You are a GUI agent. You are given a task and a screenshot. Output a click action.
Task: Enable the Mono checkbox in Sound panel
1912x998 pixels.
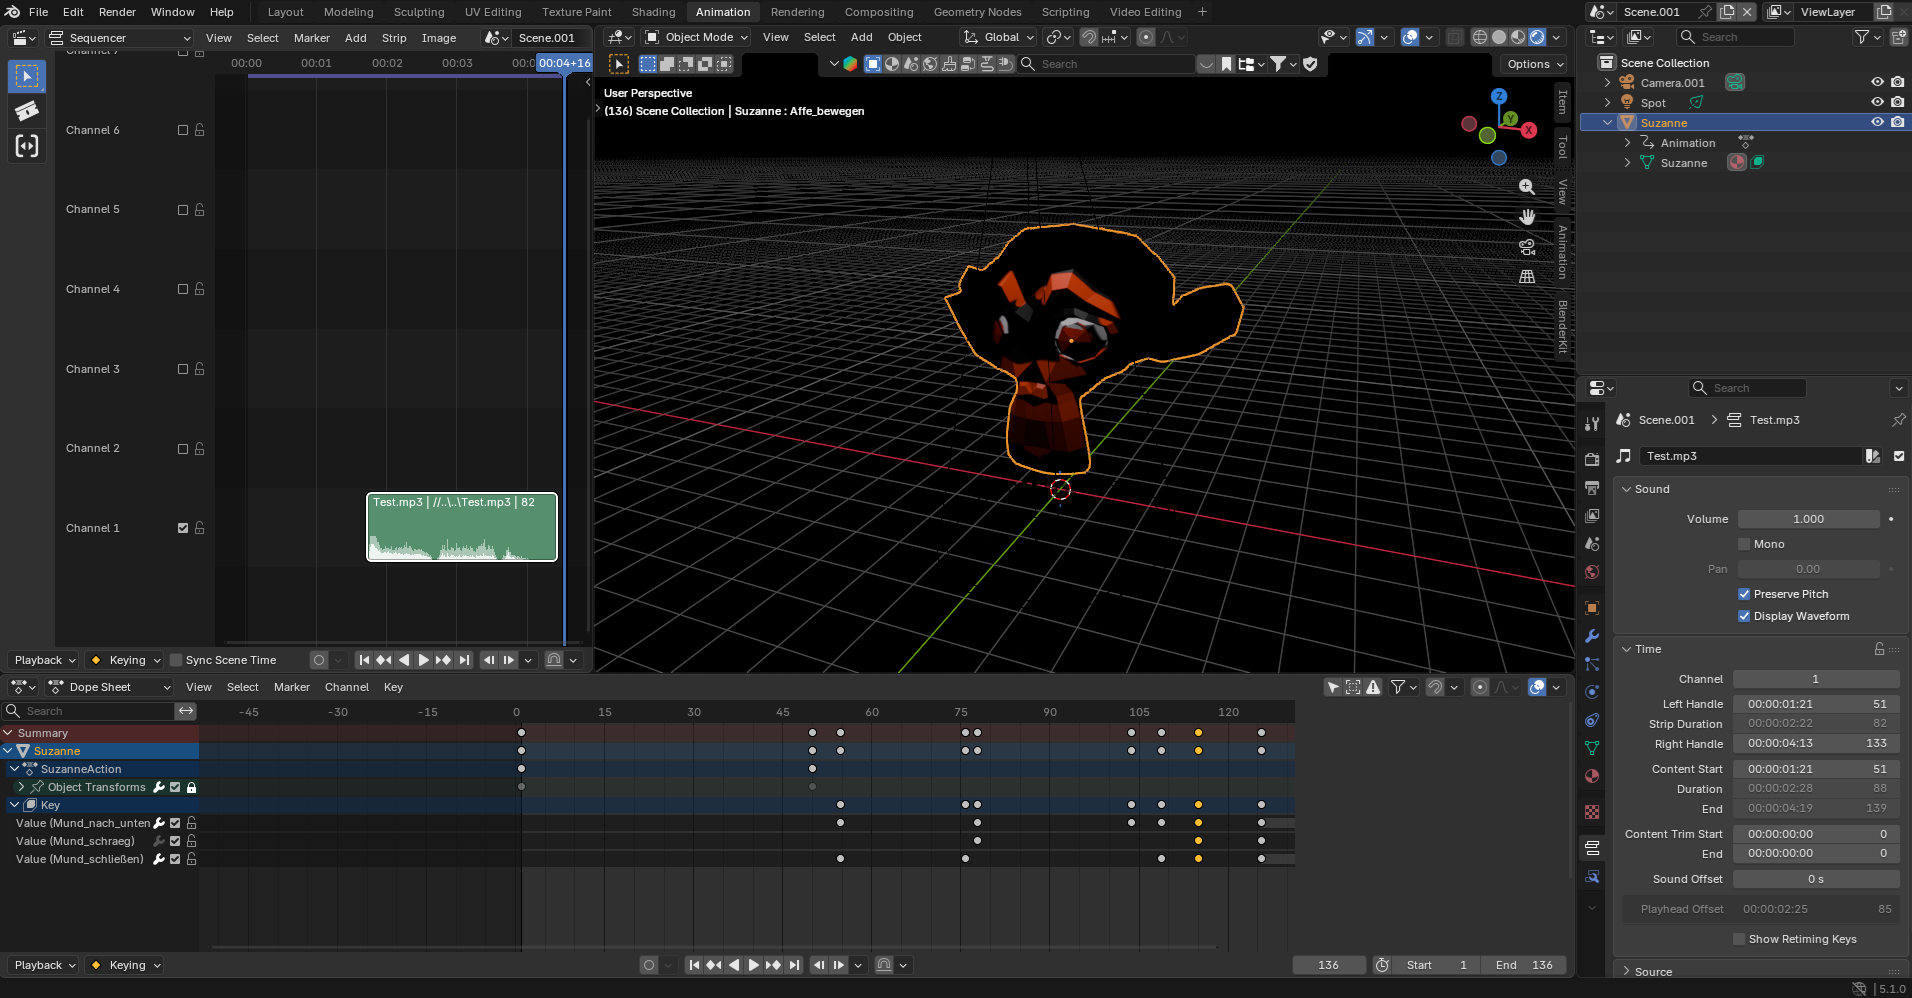point(1744,544)
